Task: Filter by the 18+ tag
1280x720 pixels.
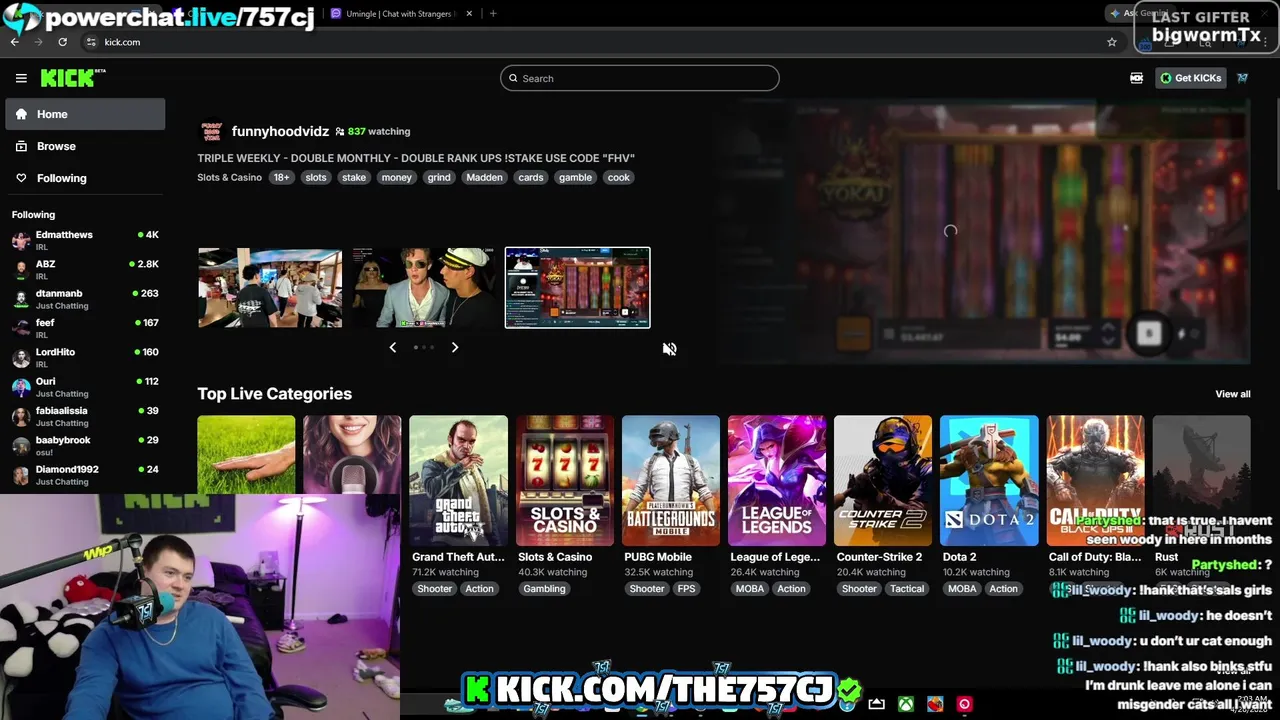Action: click(x=281, y=177)
